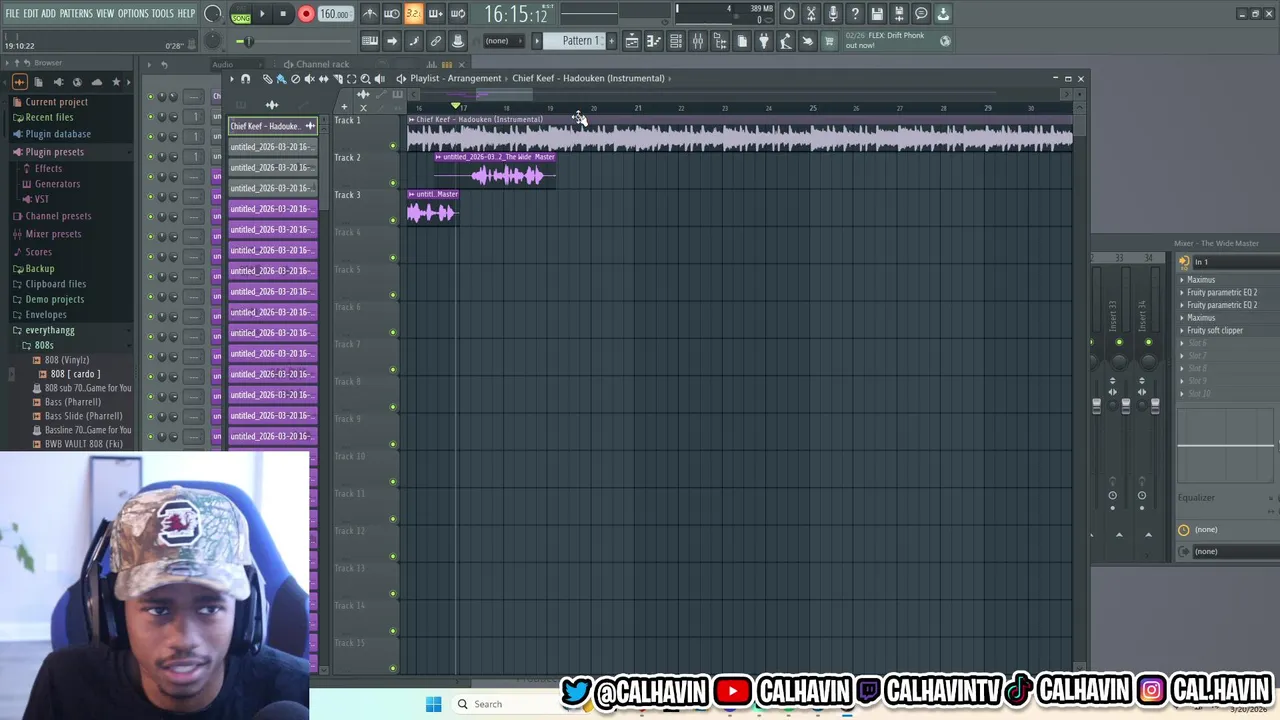
Task: Click the question mark help icon
Action: [855, 14]
